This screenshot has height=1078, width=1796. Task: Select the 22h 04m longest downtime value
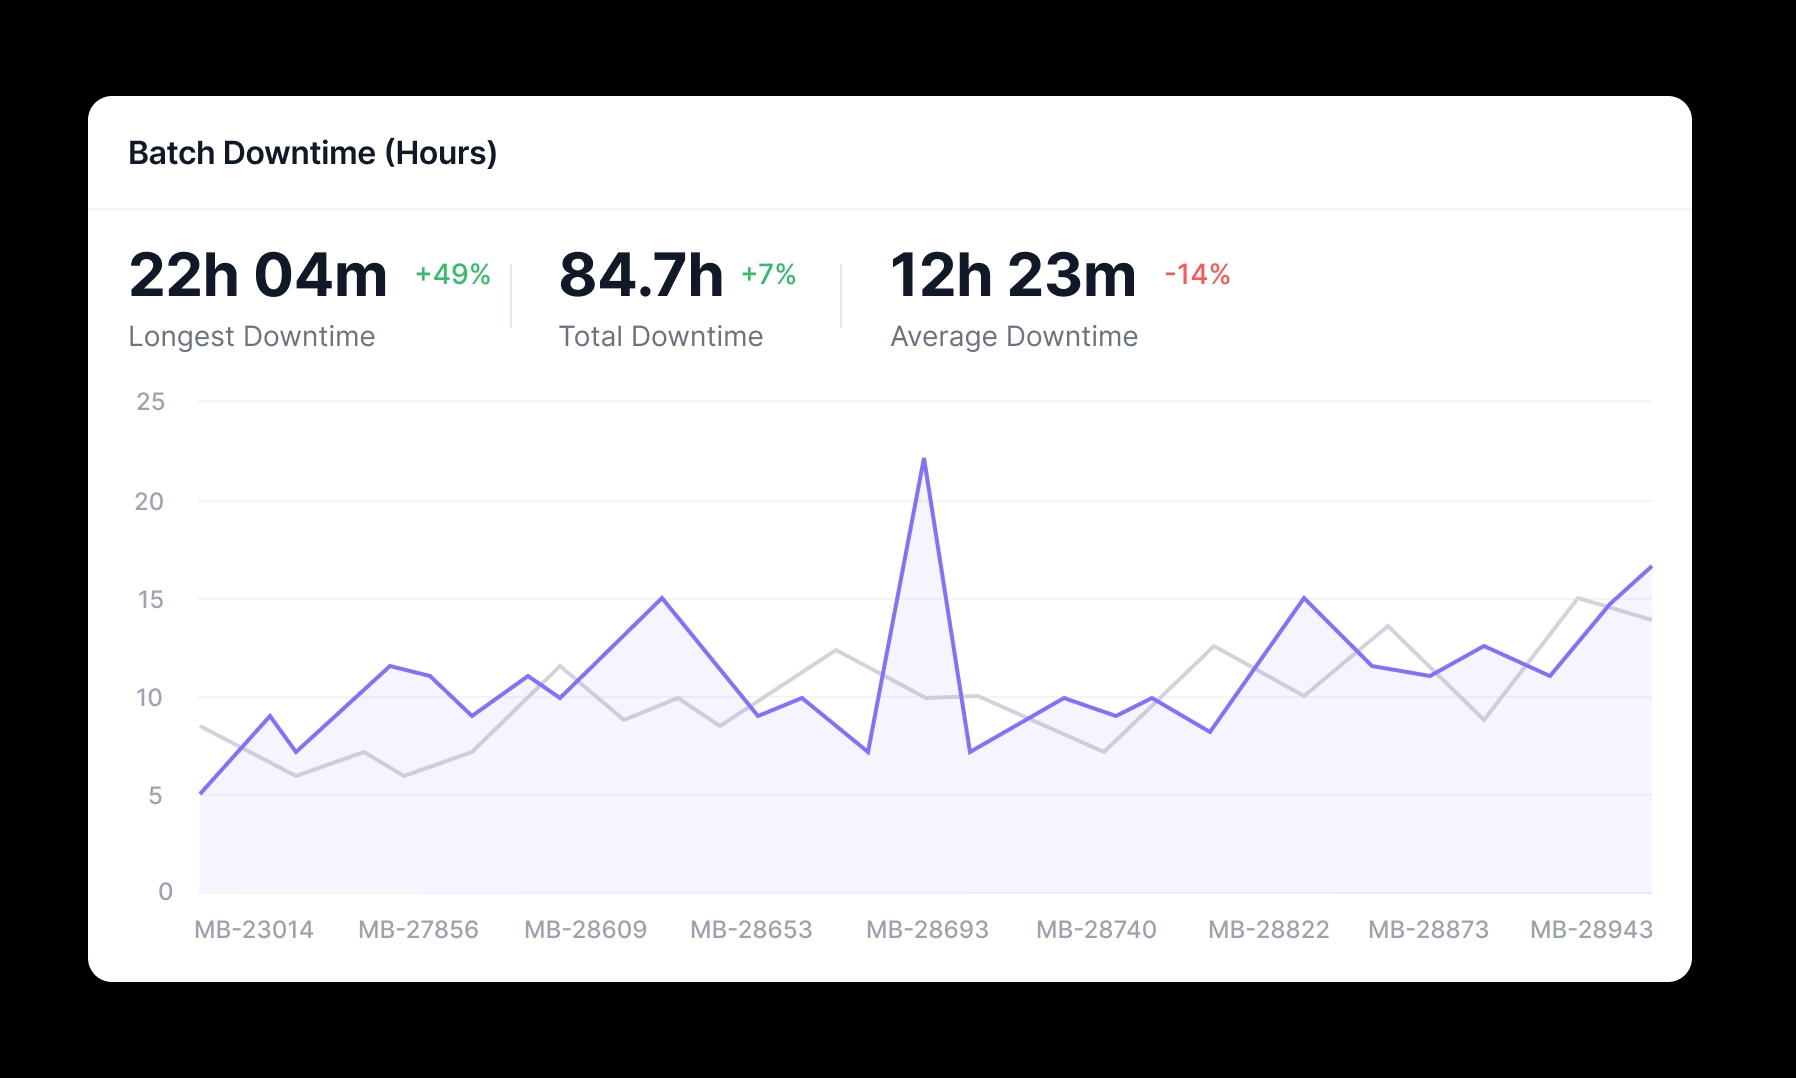(x=258, y=275)
